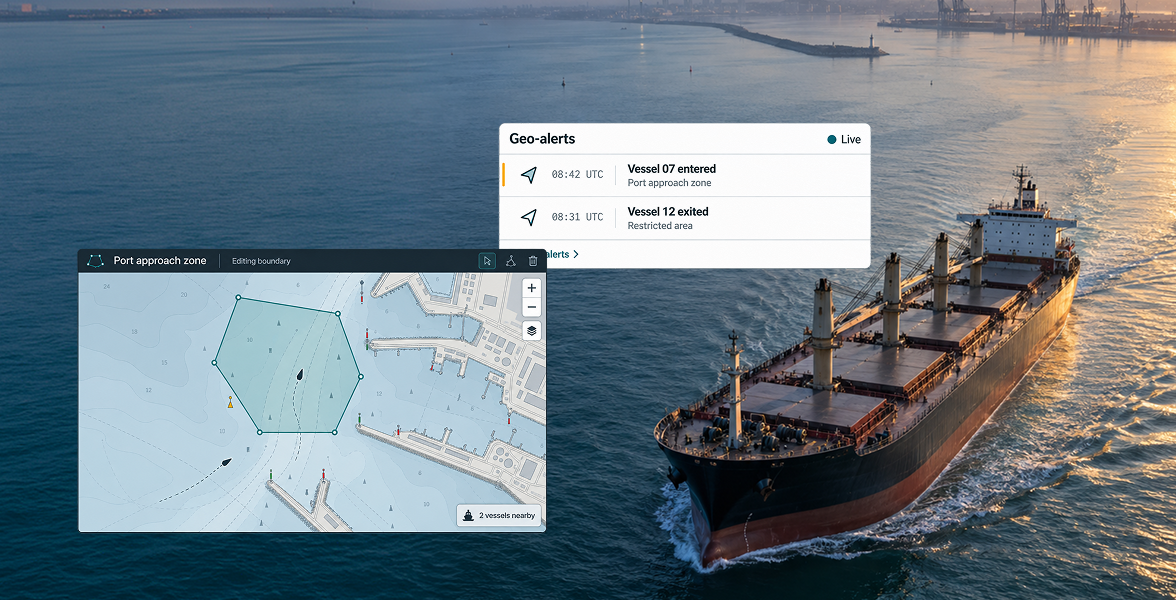This screenshot has width=1176, height=600.
Task: Click Port approach zone under Vessel 07
Action: tap(670, 183)
